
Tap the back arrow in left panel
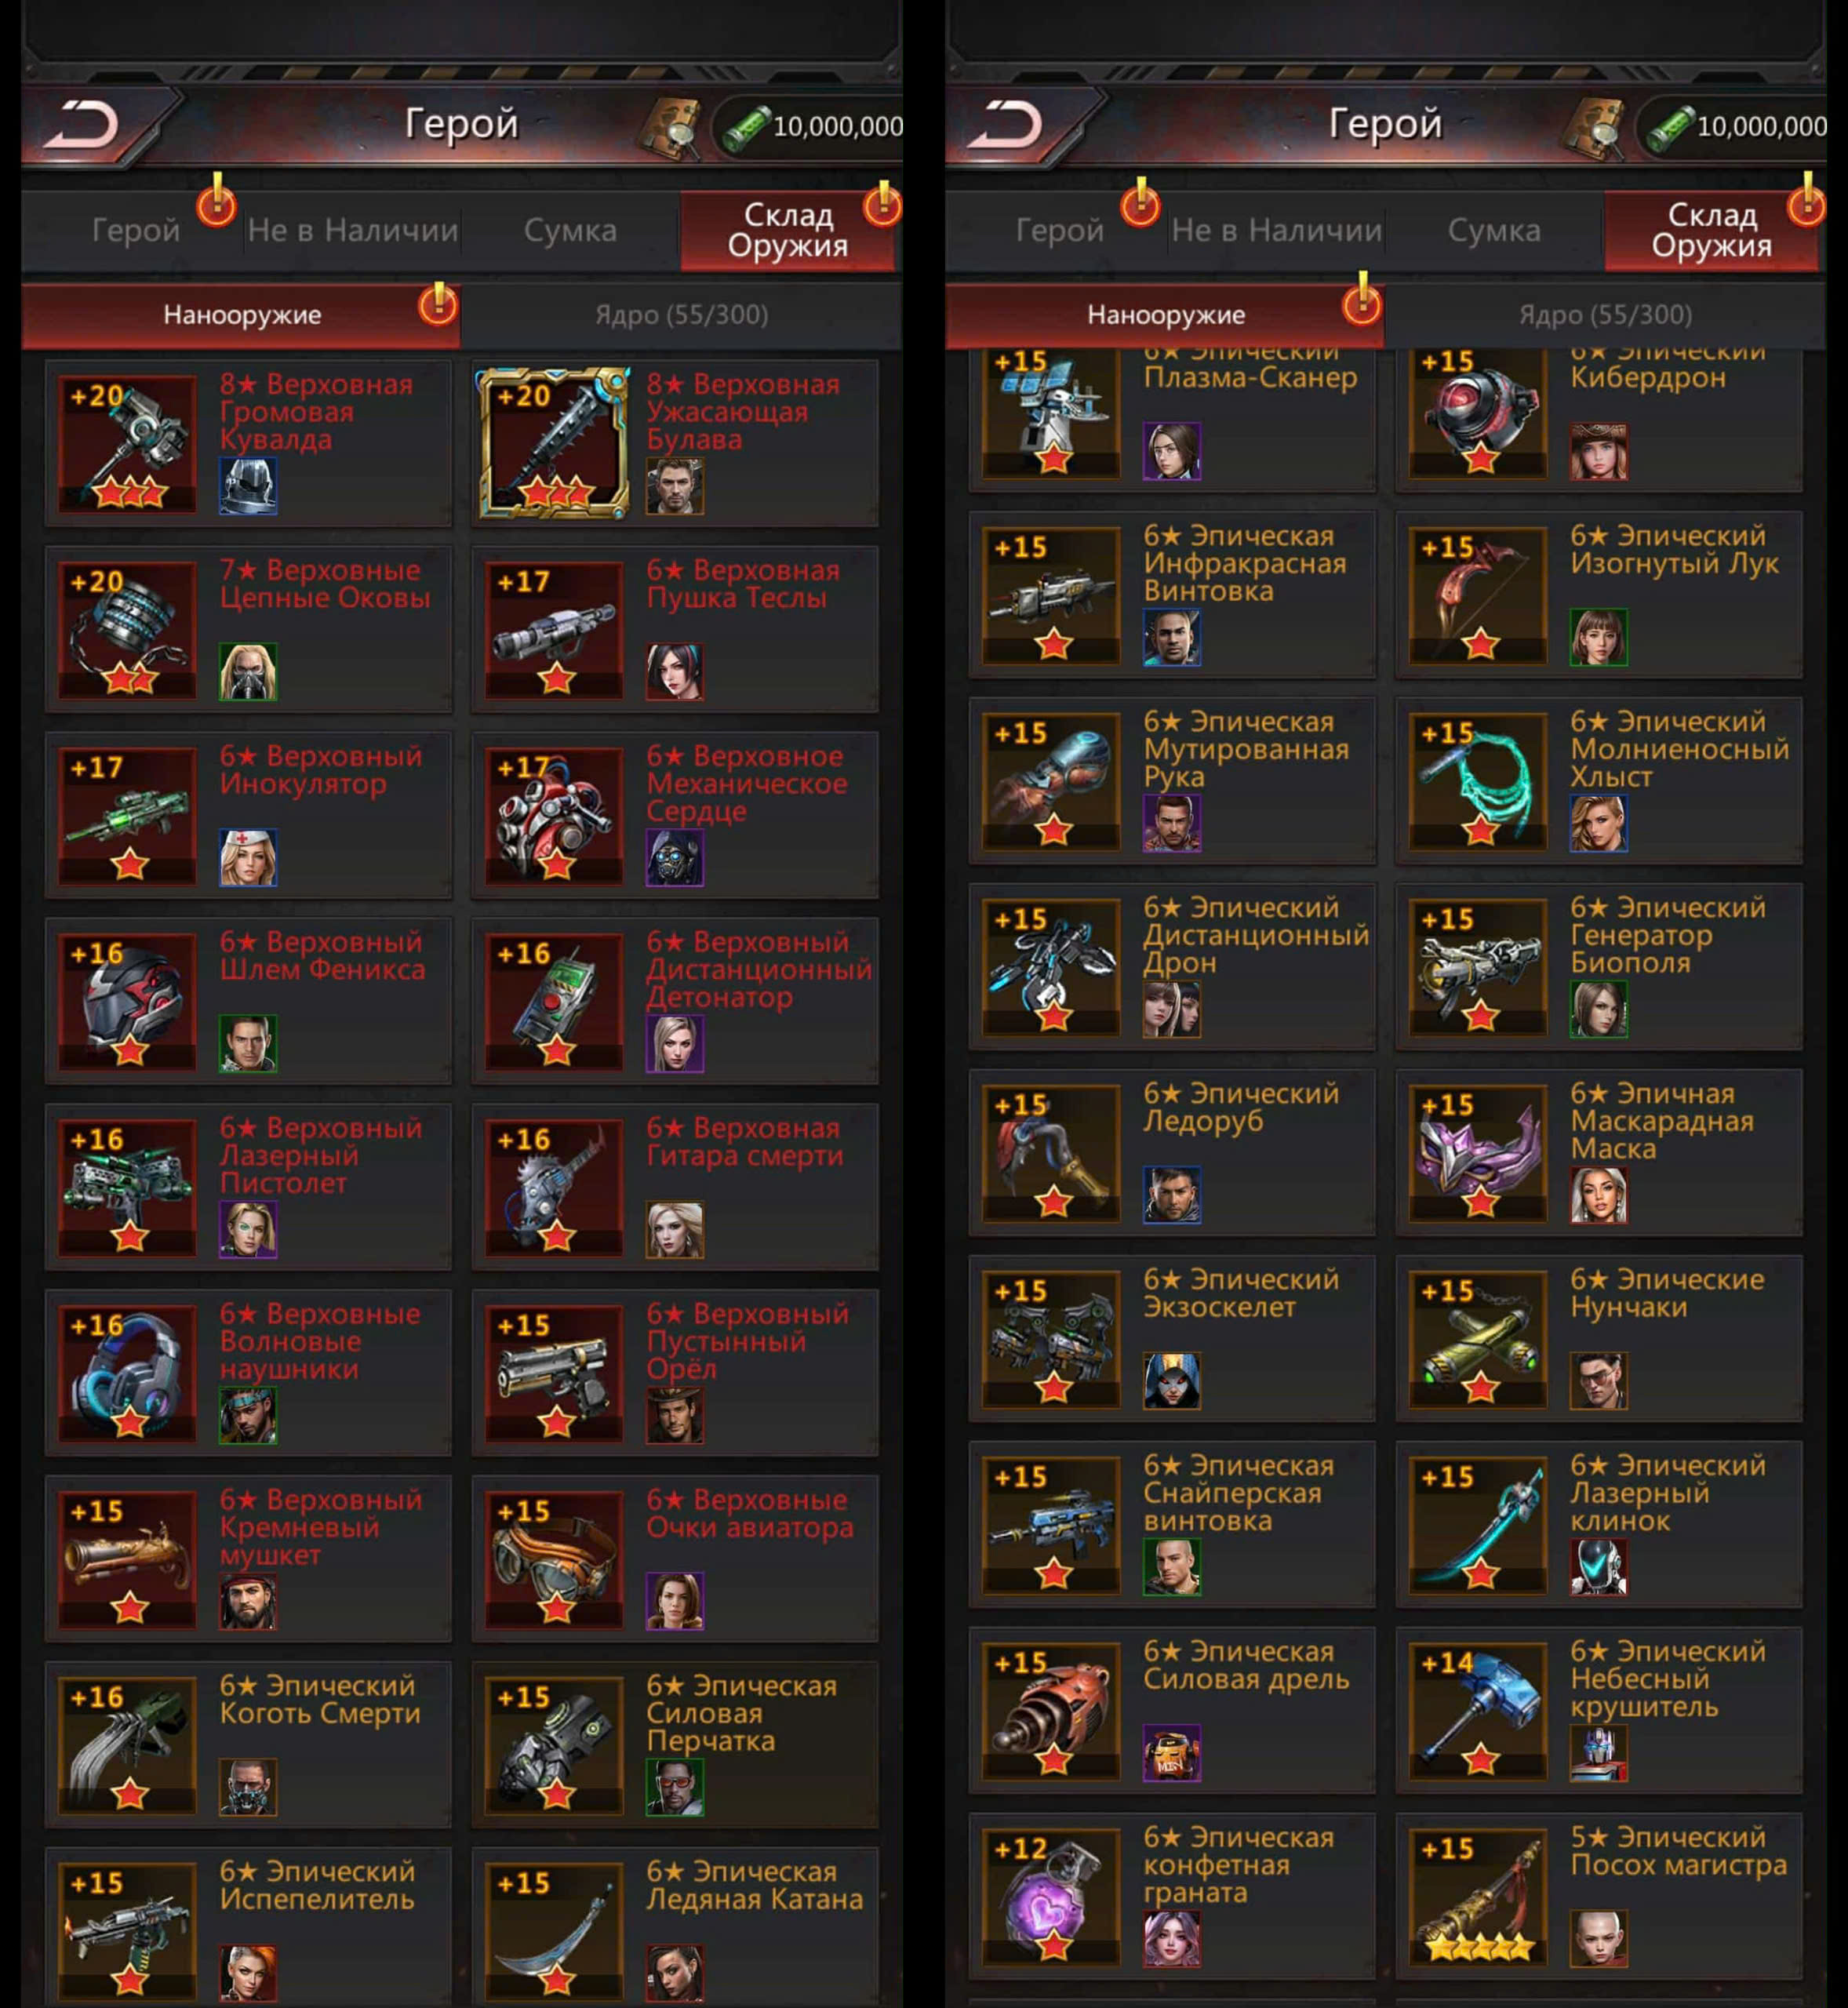[88, 125]
